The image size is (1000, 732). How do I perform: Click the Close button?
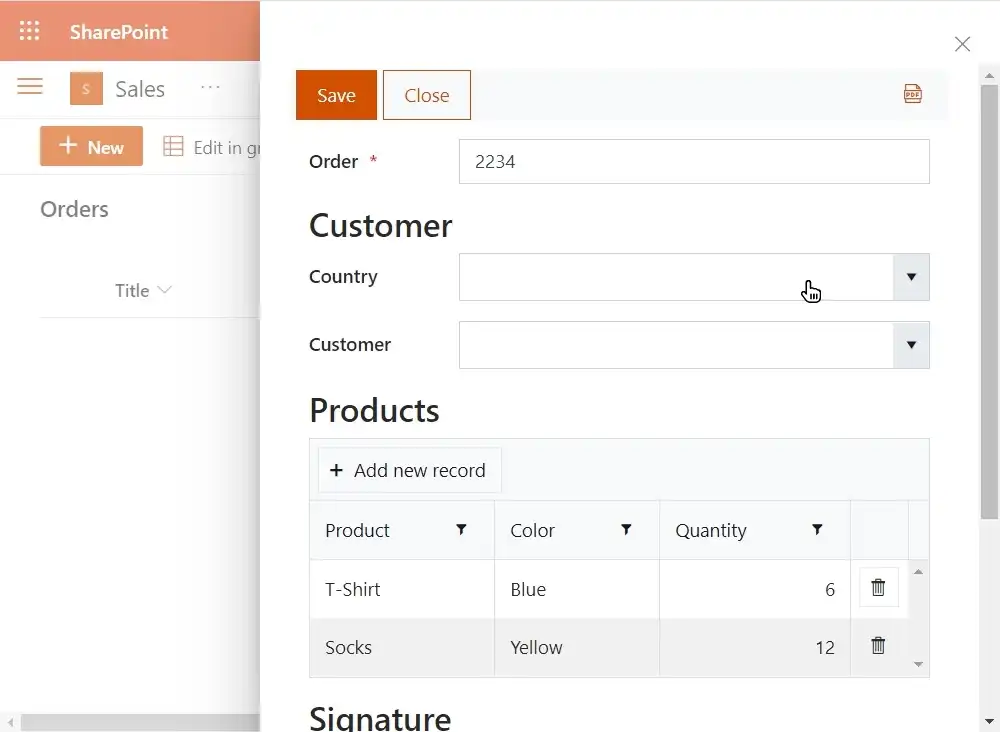point(427,95)
